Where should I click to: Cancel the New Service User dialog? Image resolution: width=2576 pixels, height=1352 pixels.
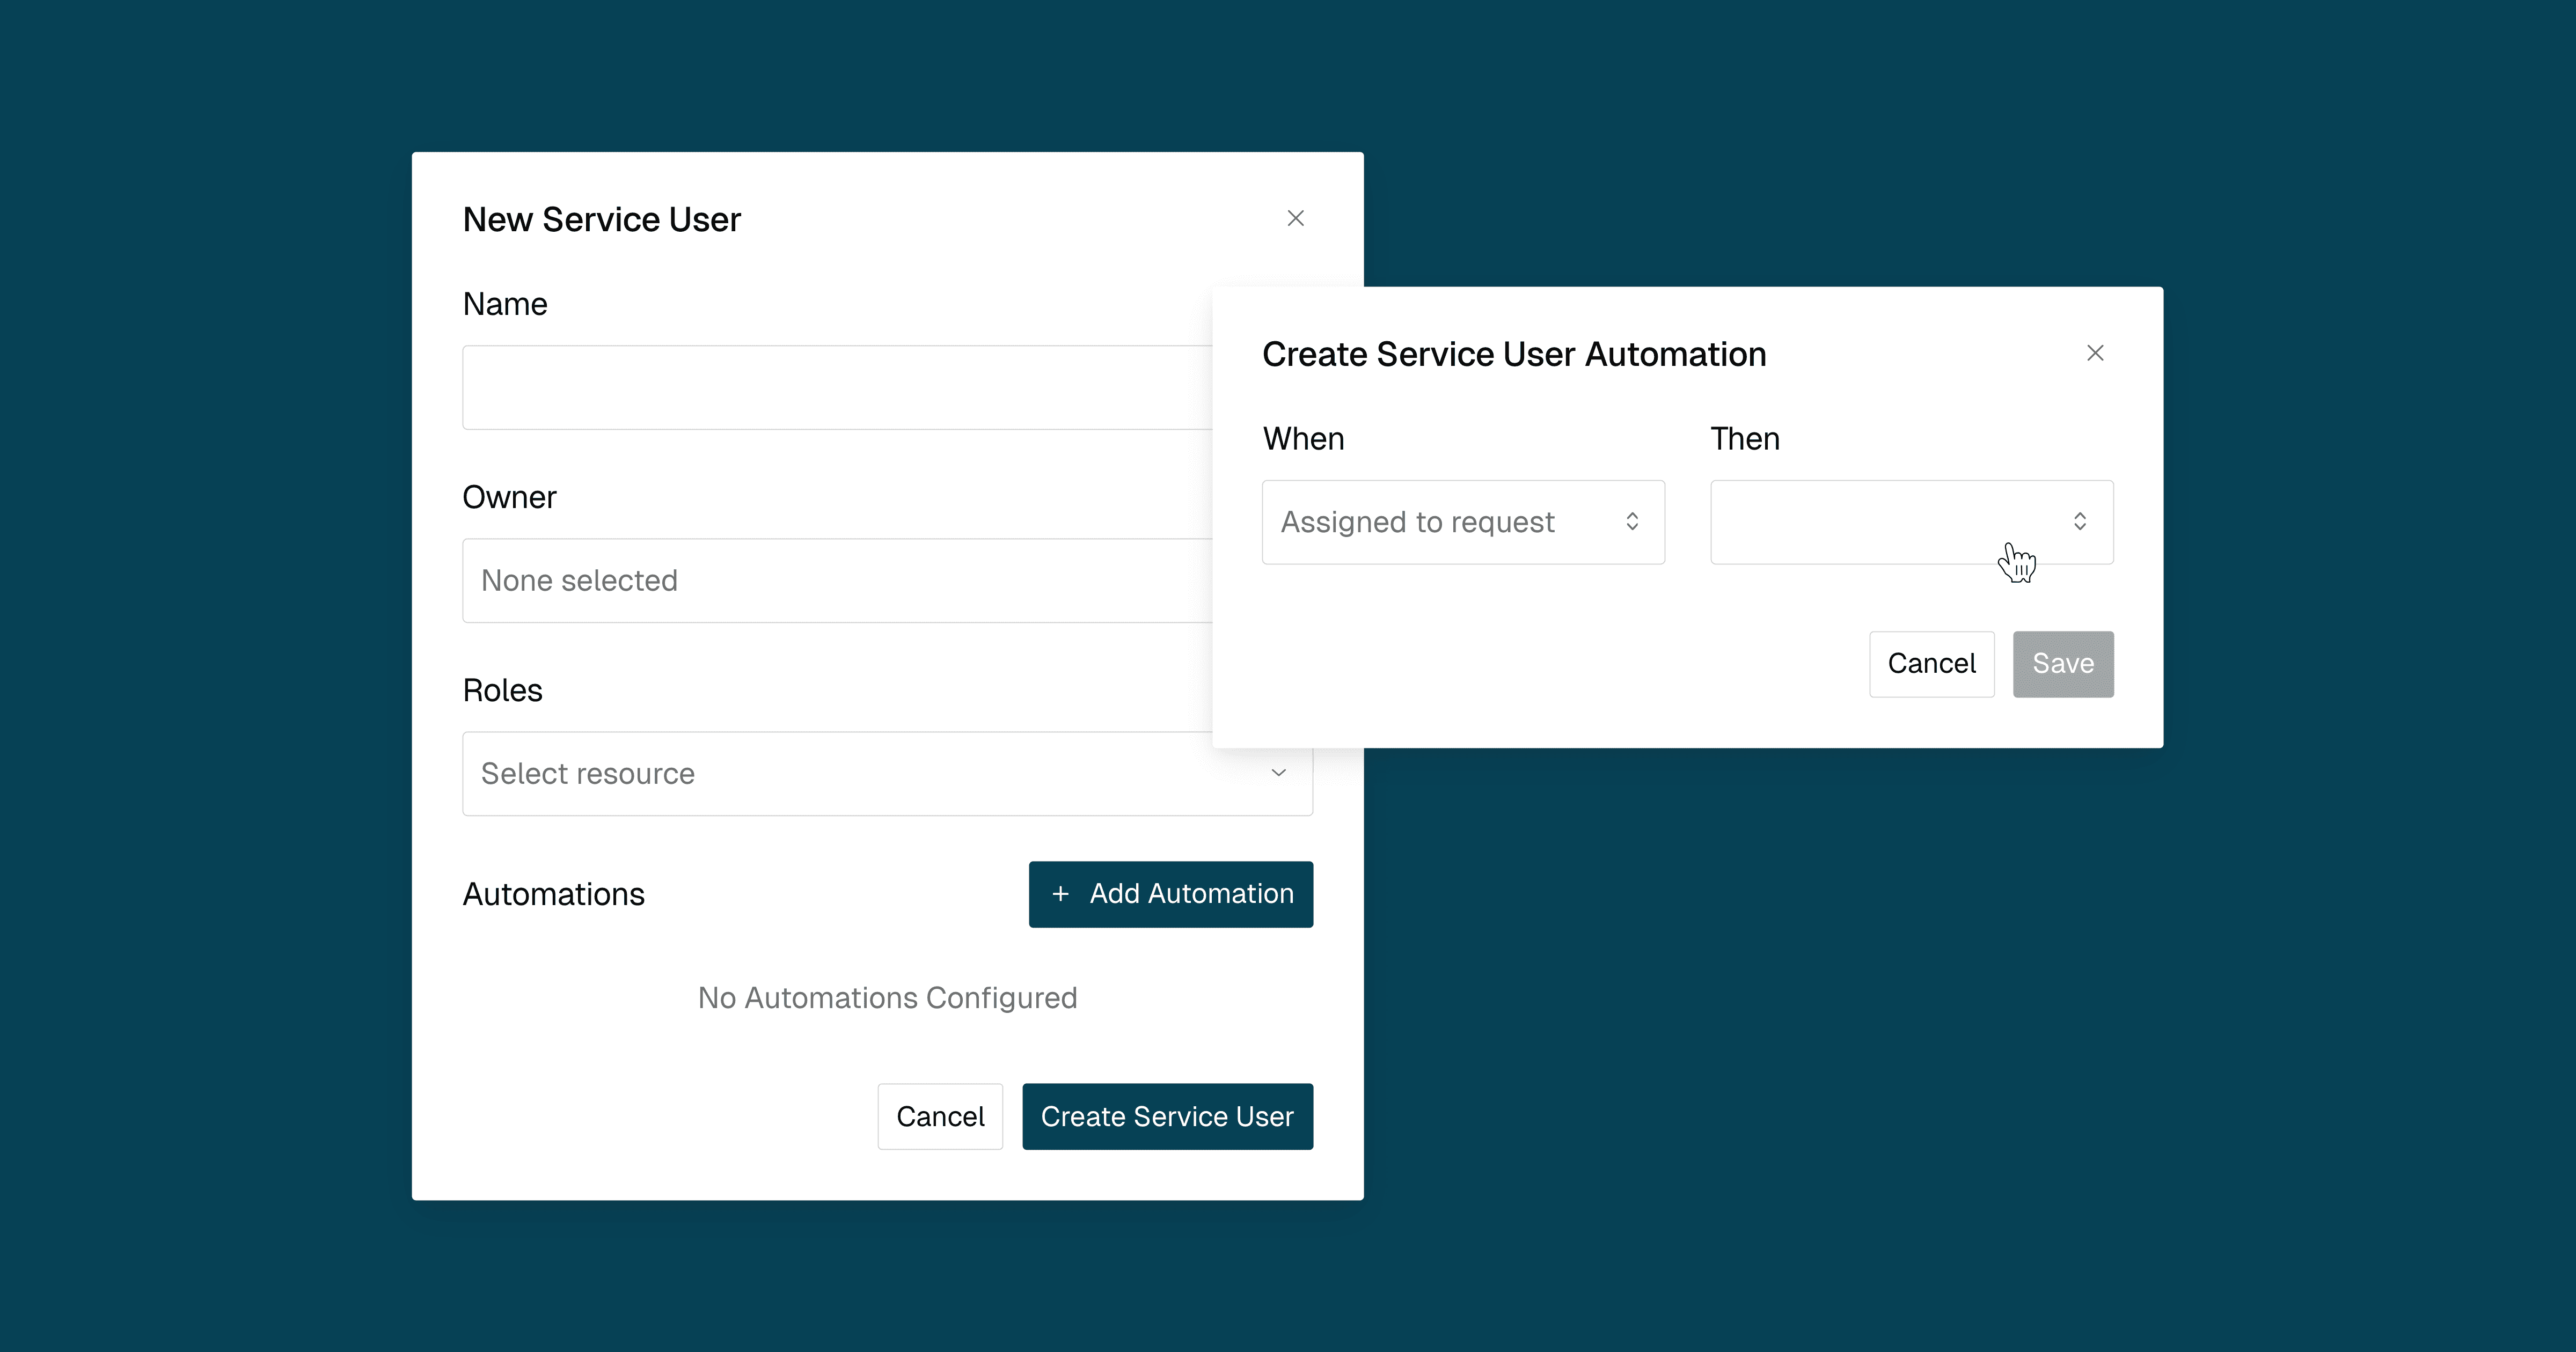[x=940, y=1117]
